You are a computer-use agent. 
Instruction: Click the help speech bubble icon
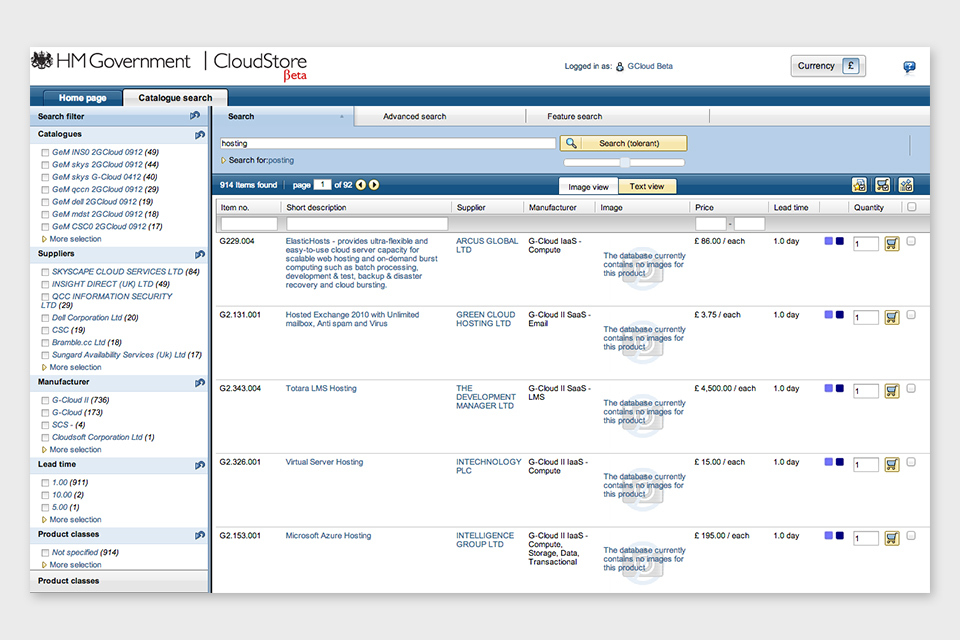point(909,67)
